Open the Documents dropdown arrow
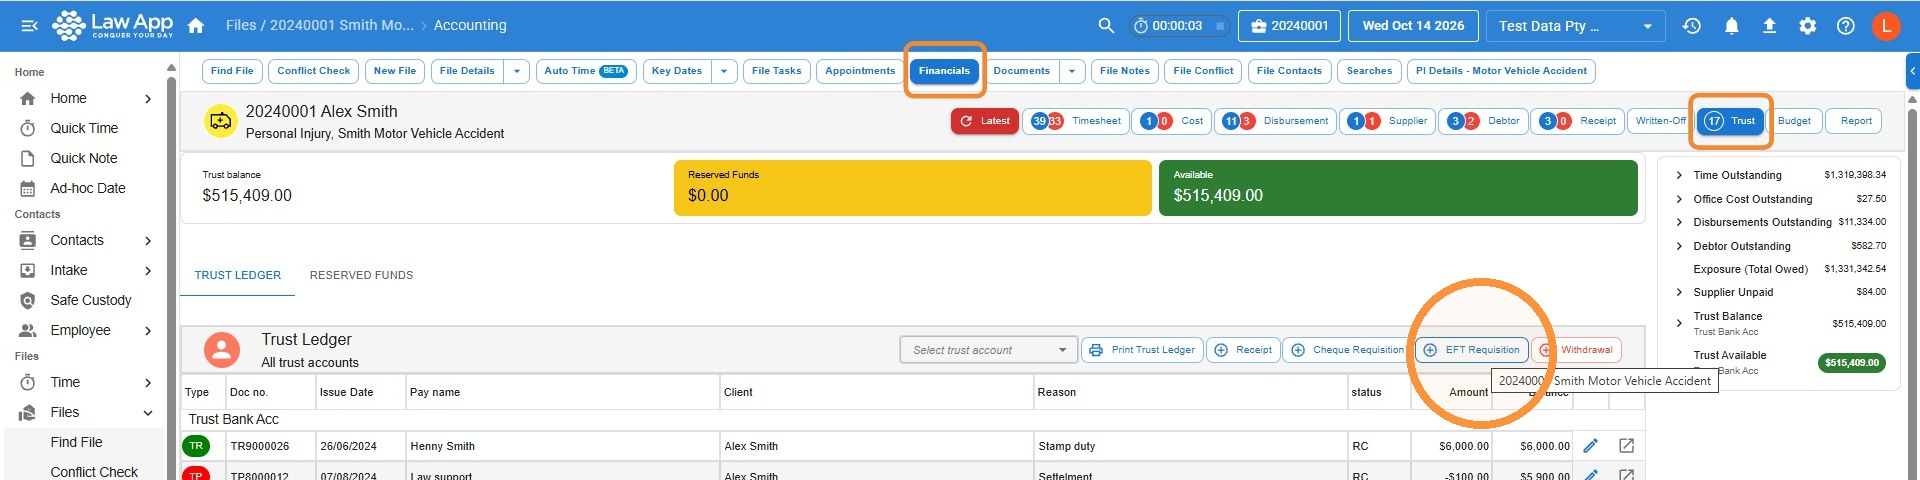This screenshot has width=1920, height=480. [1072, 71]
